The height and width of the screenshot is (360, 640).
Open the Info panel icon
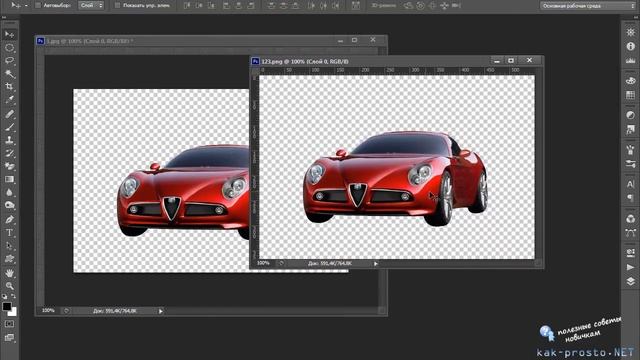(630, 47)
